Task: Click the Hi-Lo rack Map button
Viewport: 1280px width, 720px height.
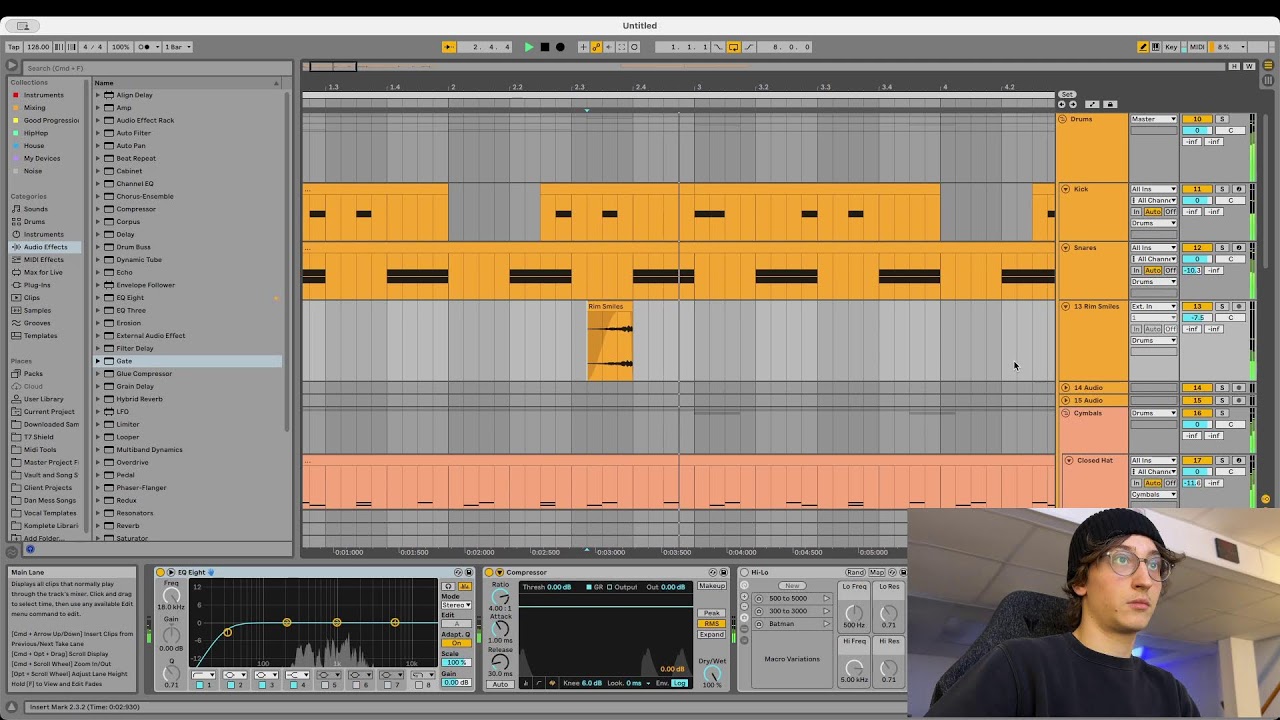Action: click(877, 573)
